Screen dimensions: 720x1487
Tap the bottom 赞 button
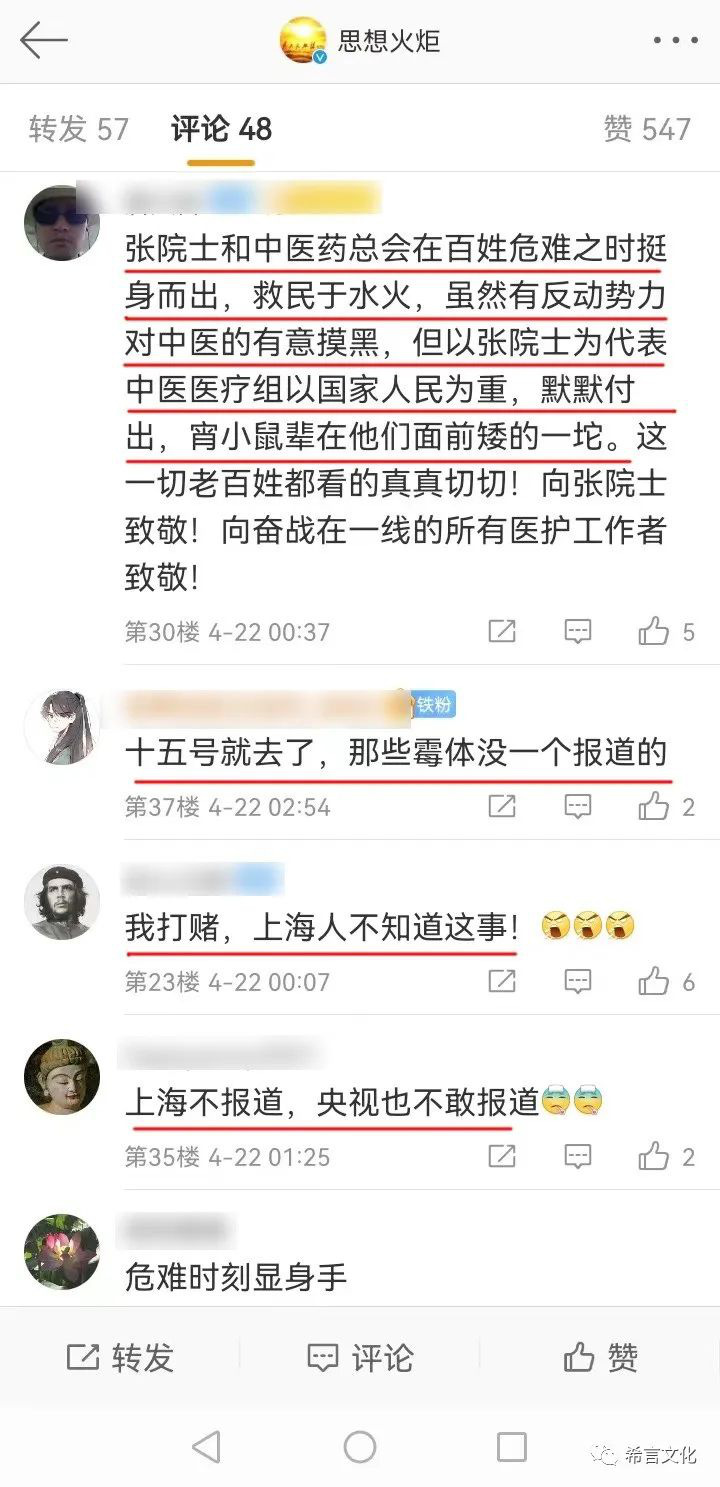[600, 1357]
